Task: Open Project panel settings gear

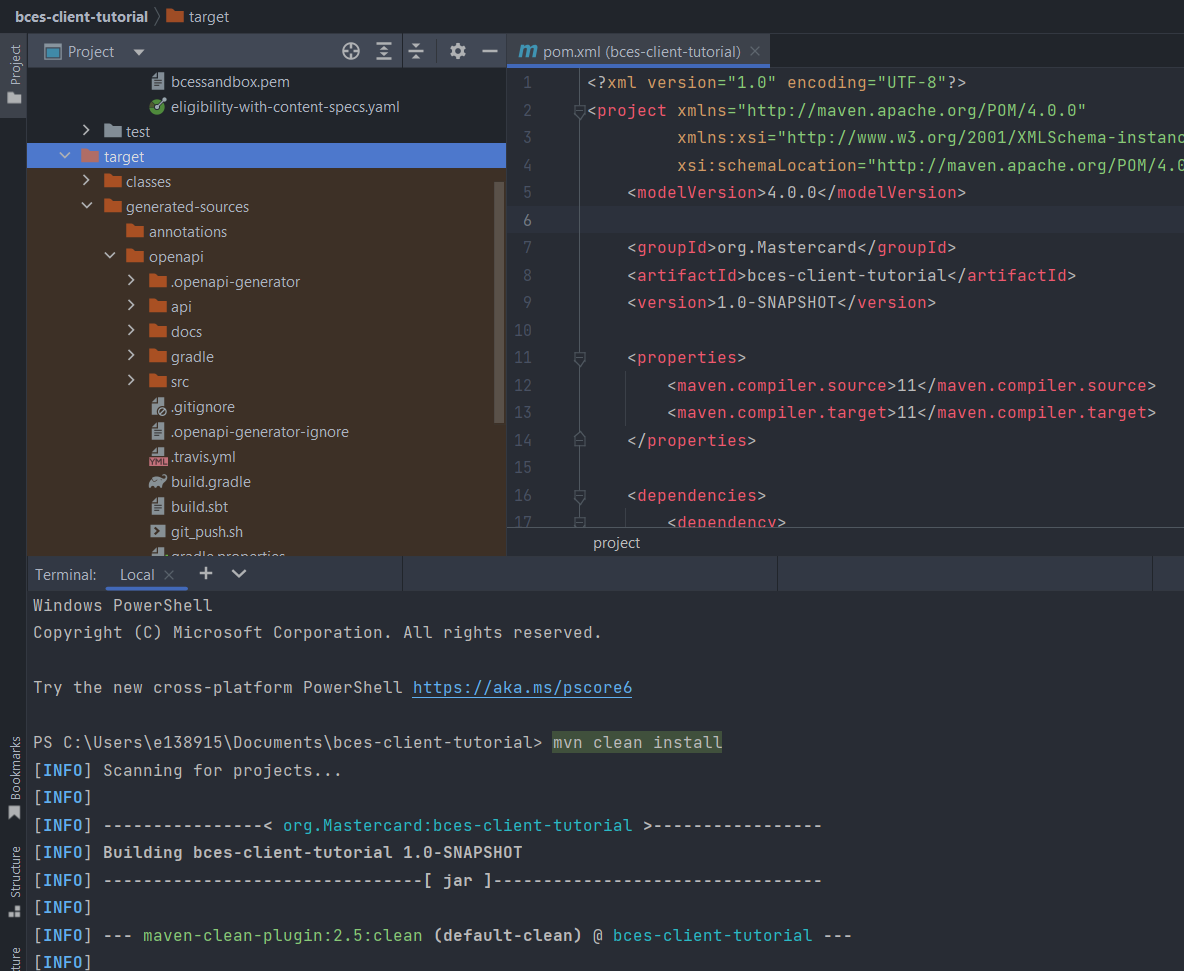Action: point(458,51)
